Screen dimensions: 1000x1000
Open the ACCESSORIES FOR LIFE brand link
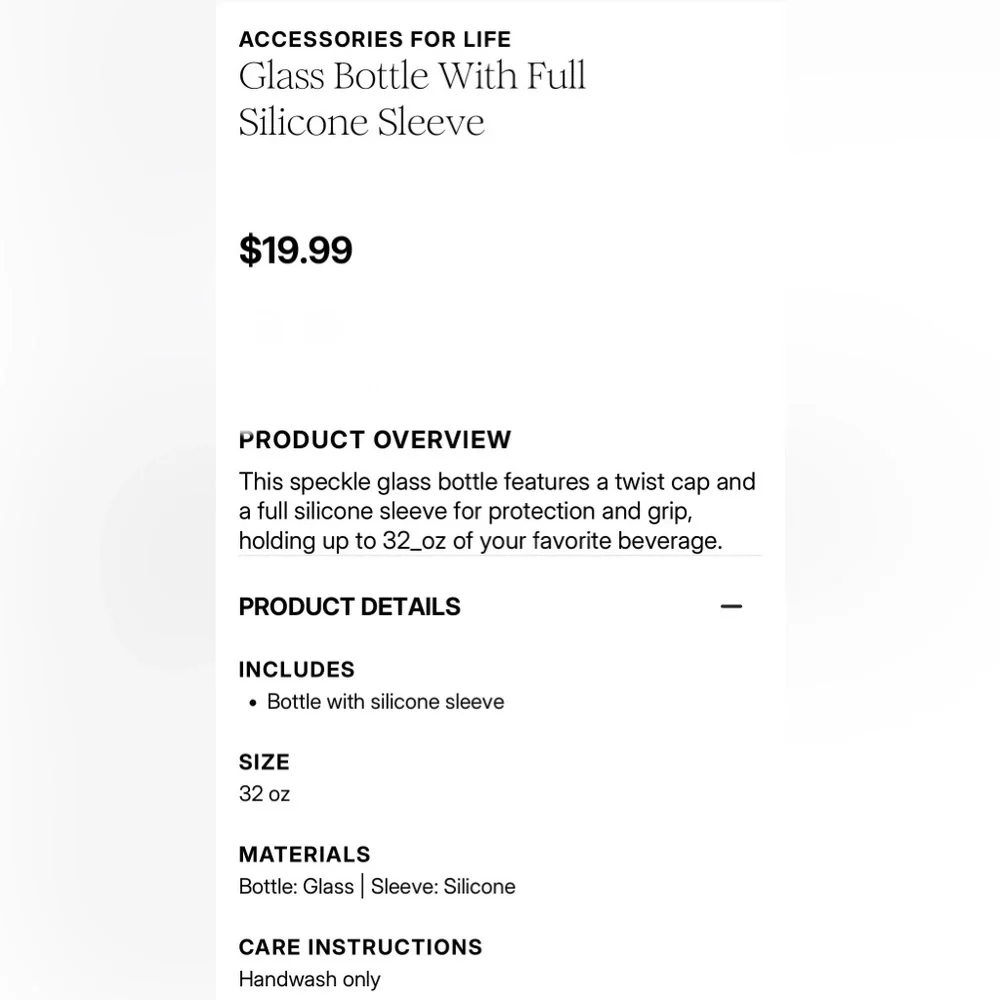tap(375, 40)
